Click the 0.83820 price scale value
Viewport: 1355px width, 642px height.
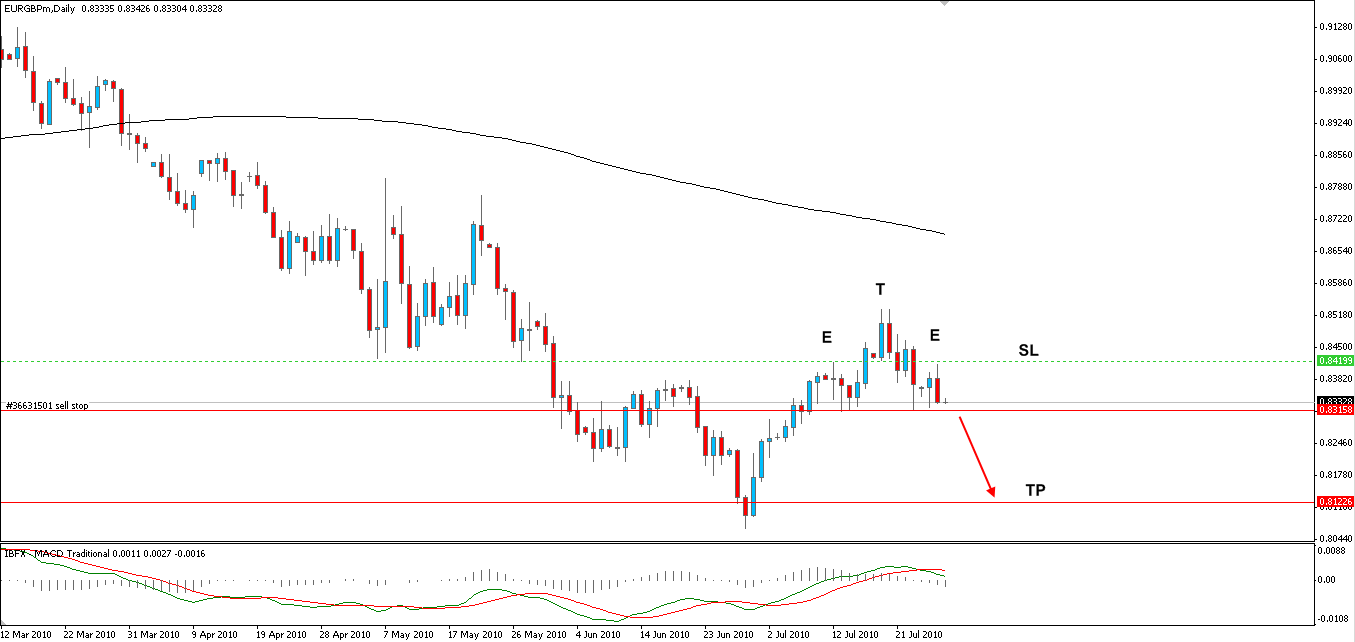coord(1336,379)
